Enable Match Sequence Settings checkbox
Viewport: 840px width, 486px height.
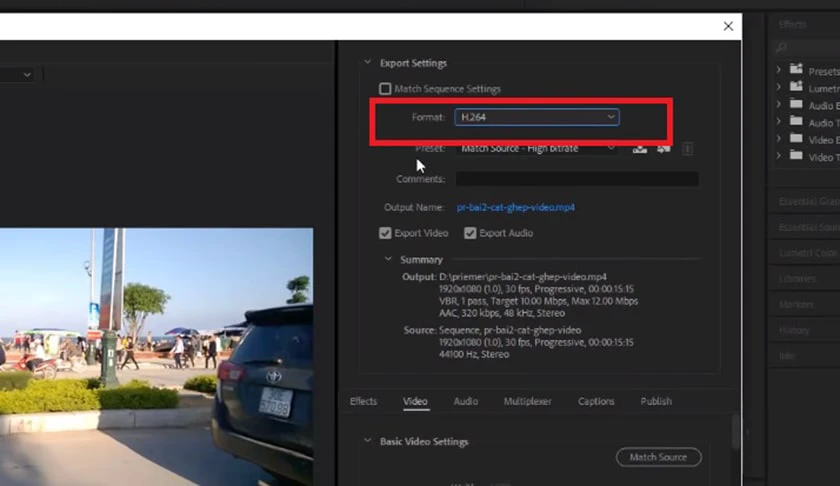pyautogui.click(x=385, y=88)
